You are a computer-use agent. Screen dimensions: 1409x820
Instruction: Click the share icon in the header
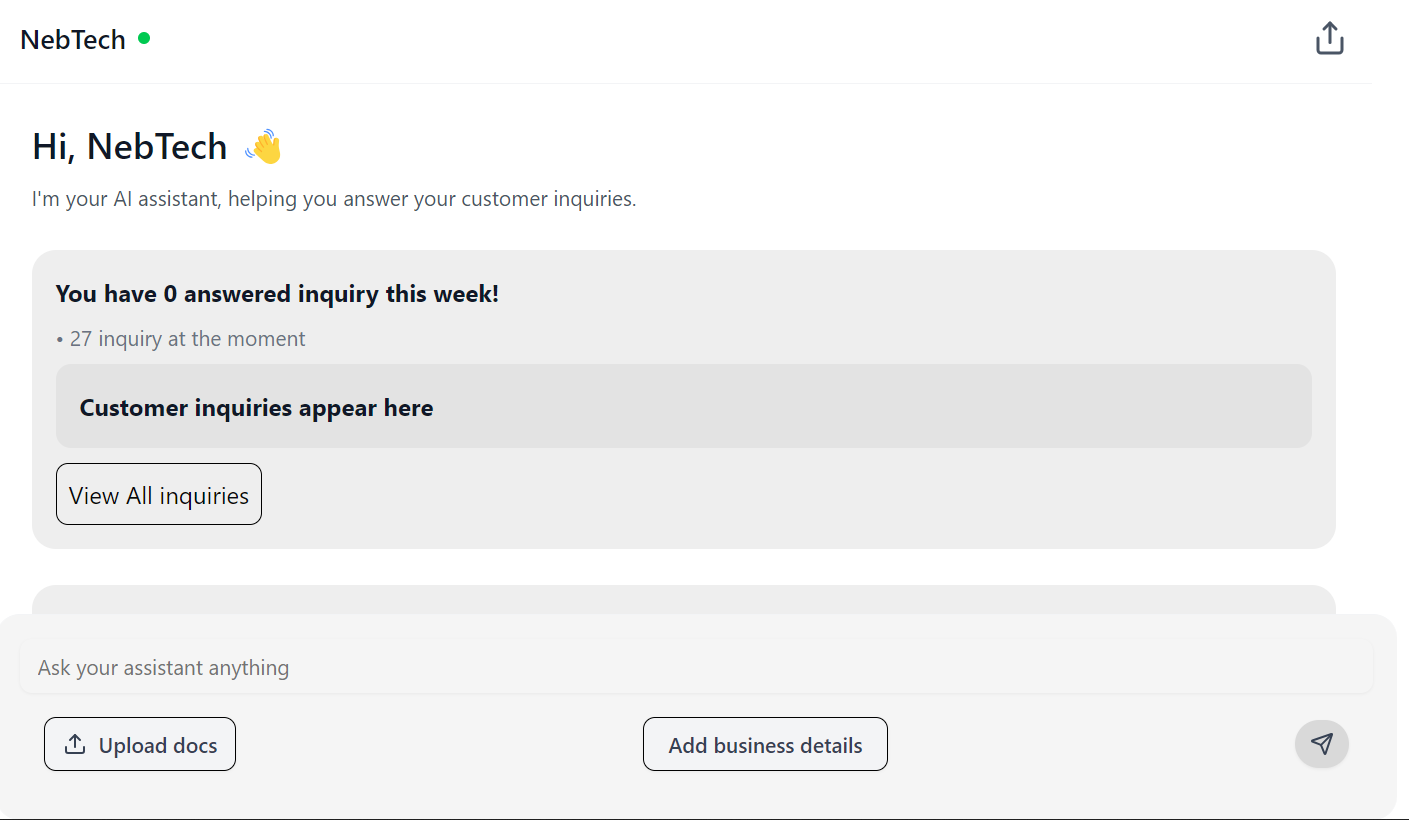(1329, 39)
